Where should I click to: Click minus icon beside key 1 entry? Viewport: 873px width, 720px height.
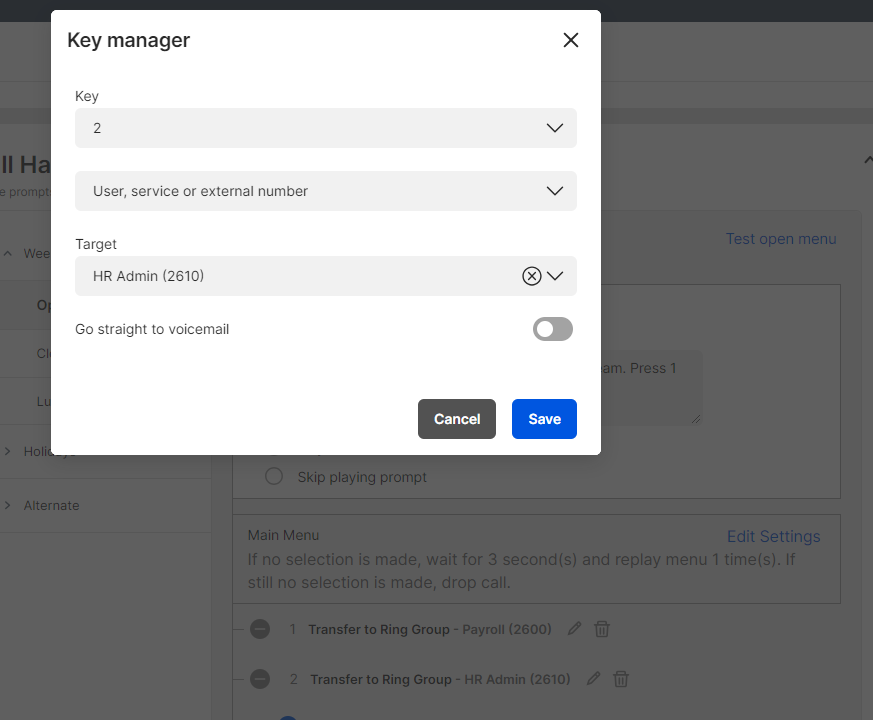pyautogui.click(x=260, y=629)
